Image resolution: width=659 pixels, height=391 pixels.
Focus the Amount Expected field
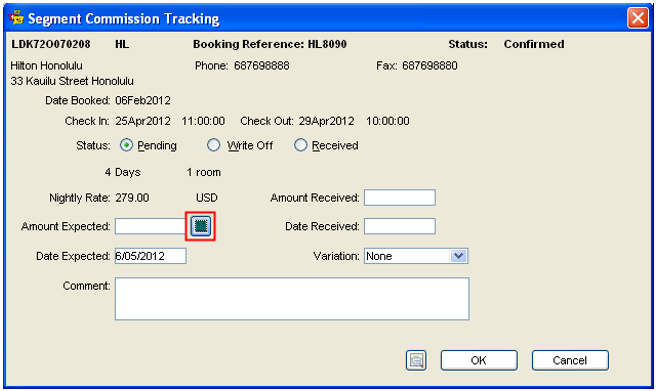(150, 226)
